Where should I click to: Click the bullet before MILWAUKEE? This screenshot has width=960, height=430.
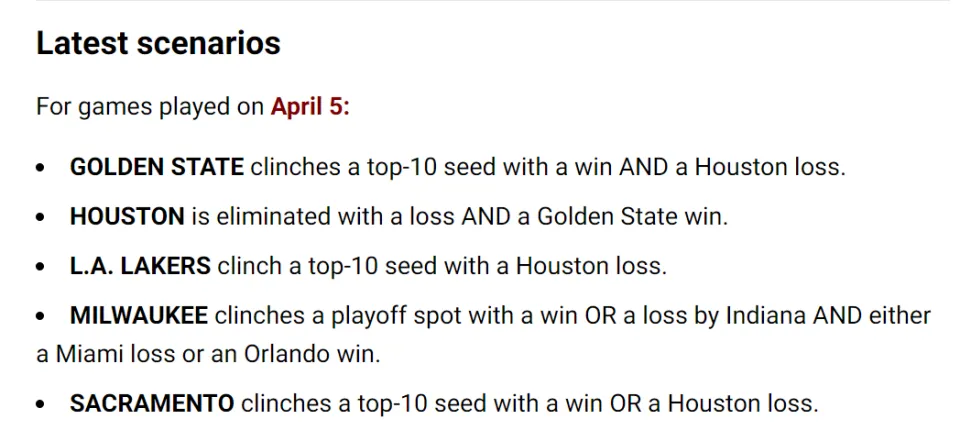40,317
